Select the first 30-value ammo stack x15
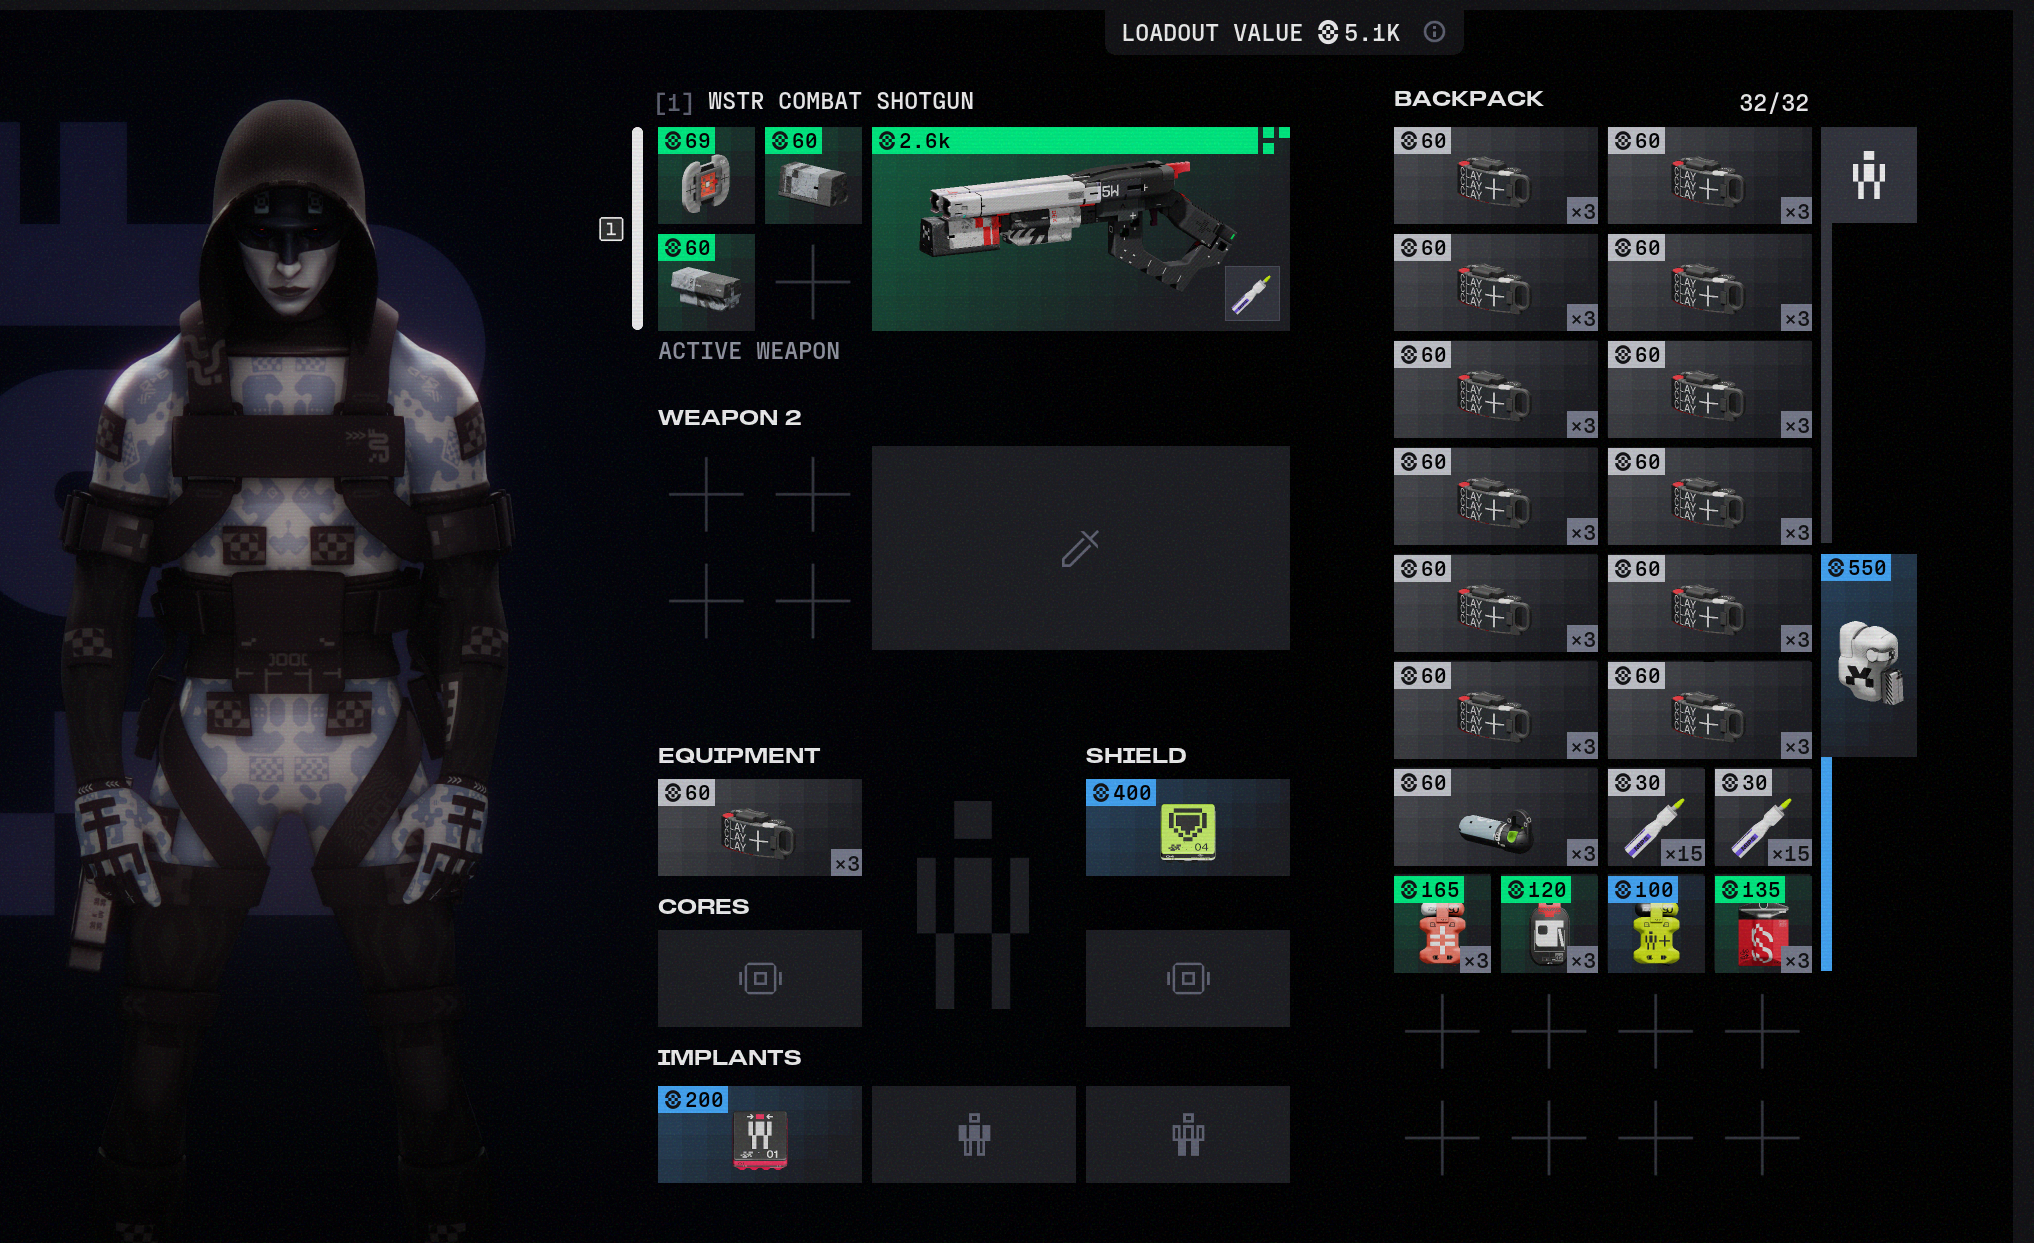 [x=1655, y=818]
